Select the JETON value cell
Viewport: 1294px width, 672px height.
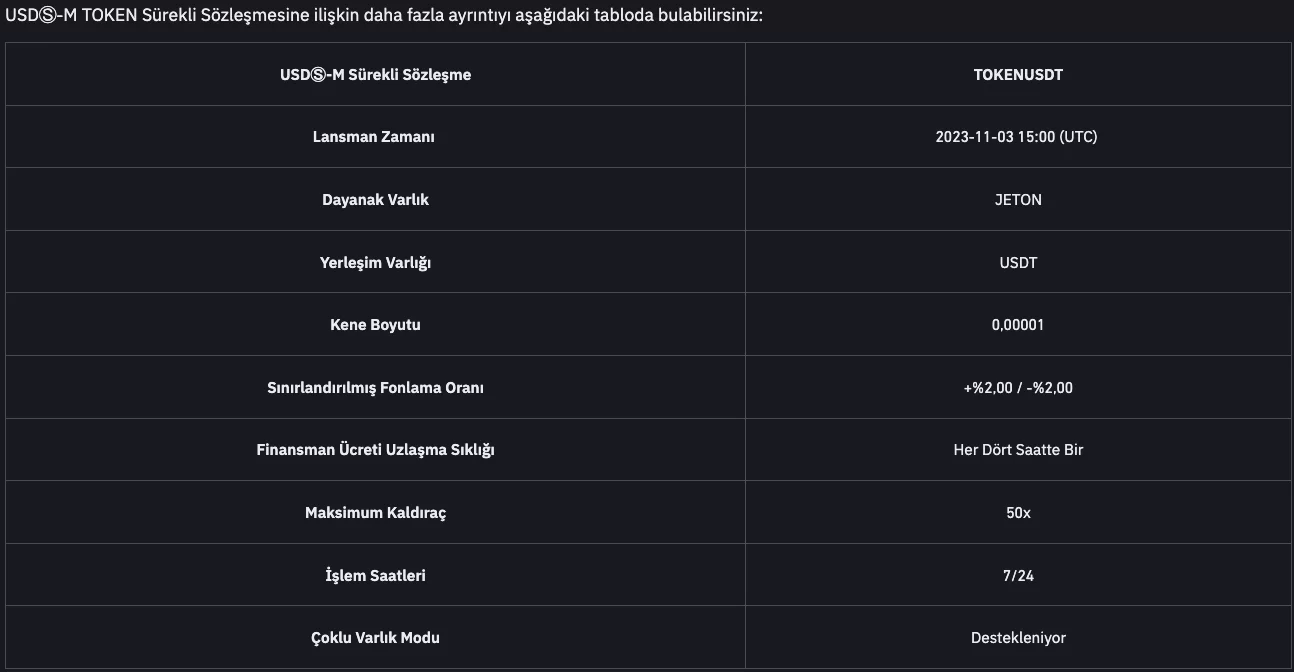point(1018,200)
